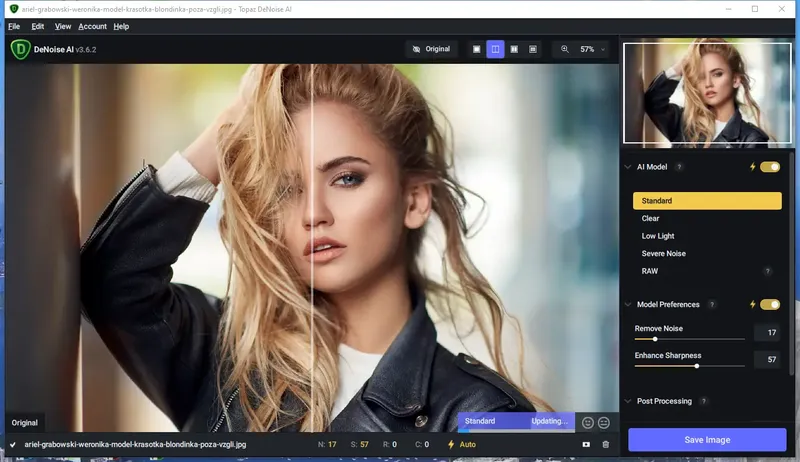The height and width of the screenshot is (462, 800).
Task: Select the side-by-side view icon
Action: [514, 49]
